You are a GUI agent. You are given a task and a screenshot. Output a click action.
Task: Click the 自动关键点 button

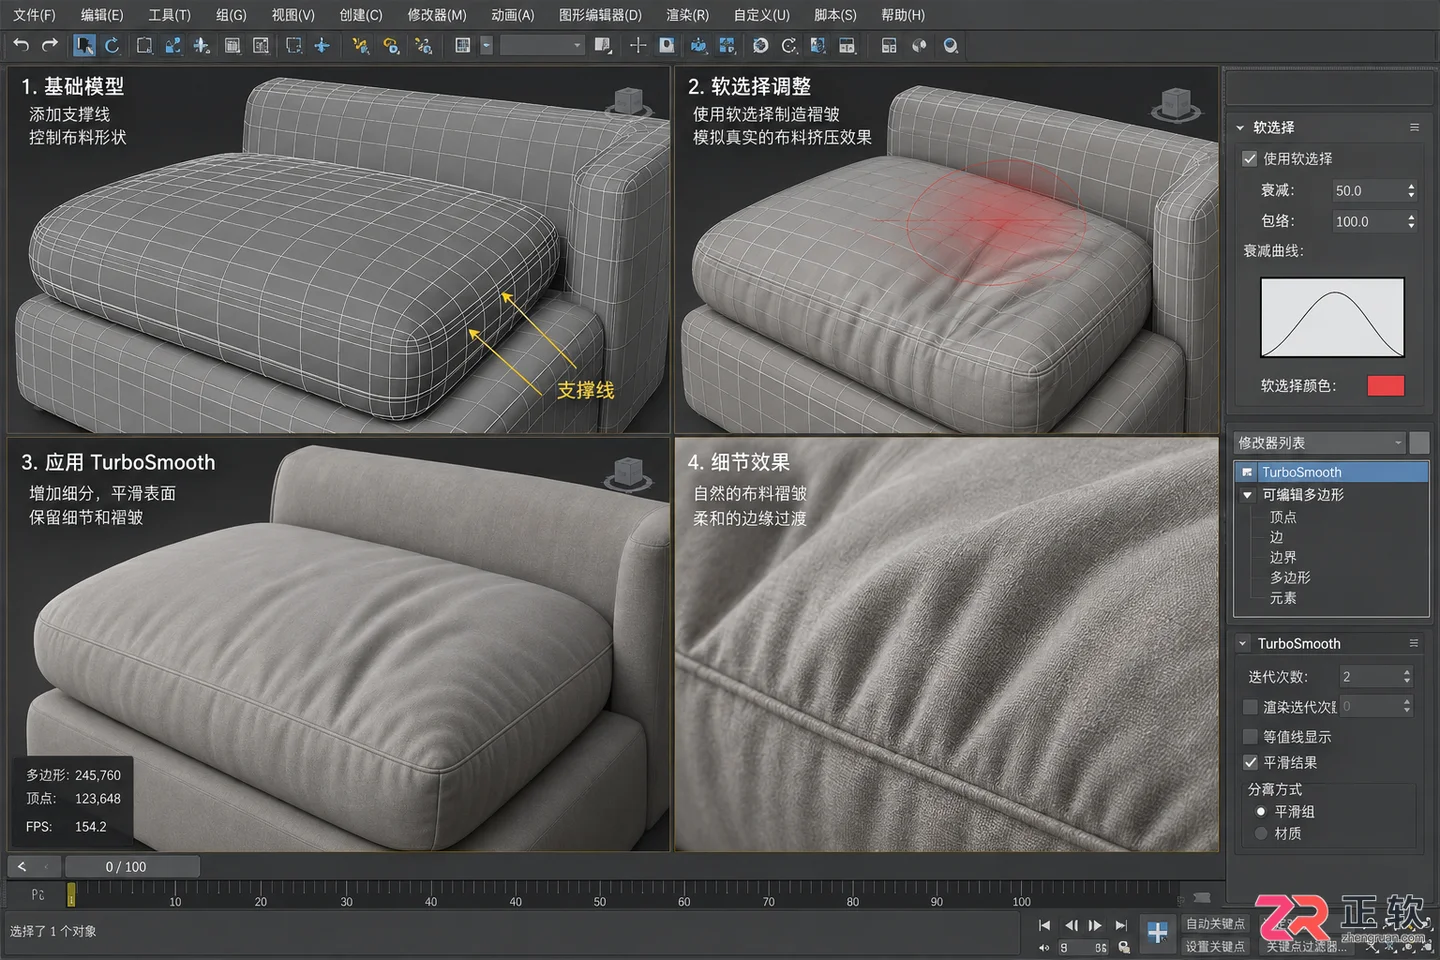click(x=1215, y=924)
